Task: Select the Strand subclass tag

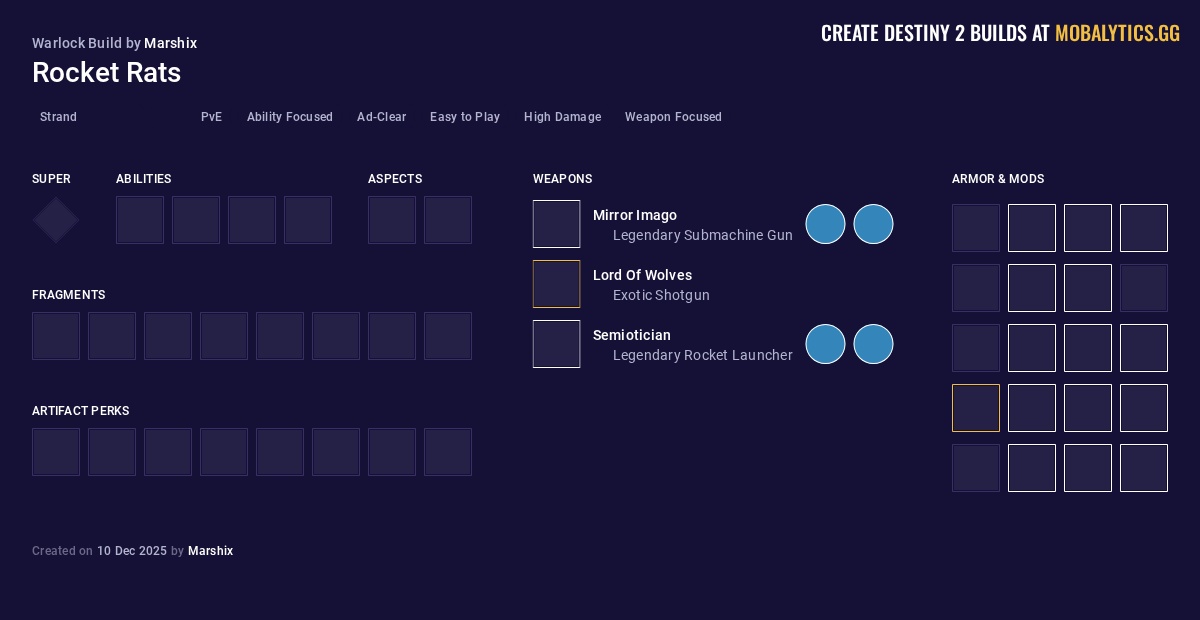Action: [58, 117]
